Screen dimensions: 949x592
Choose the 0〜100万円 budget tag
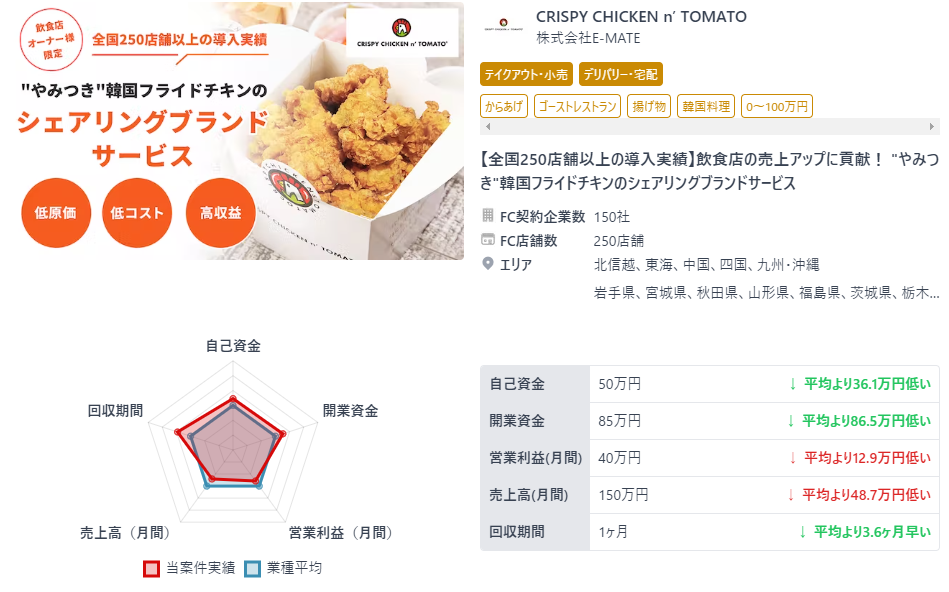(x=777, y=107)
